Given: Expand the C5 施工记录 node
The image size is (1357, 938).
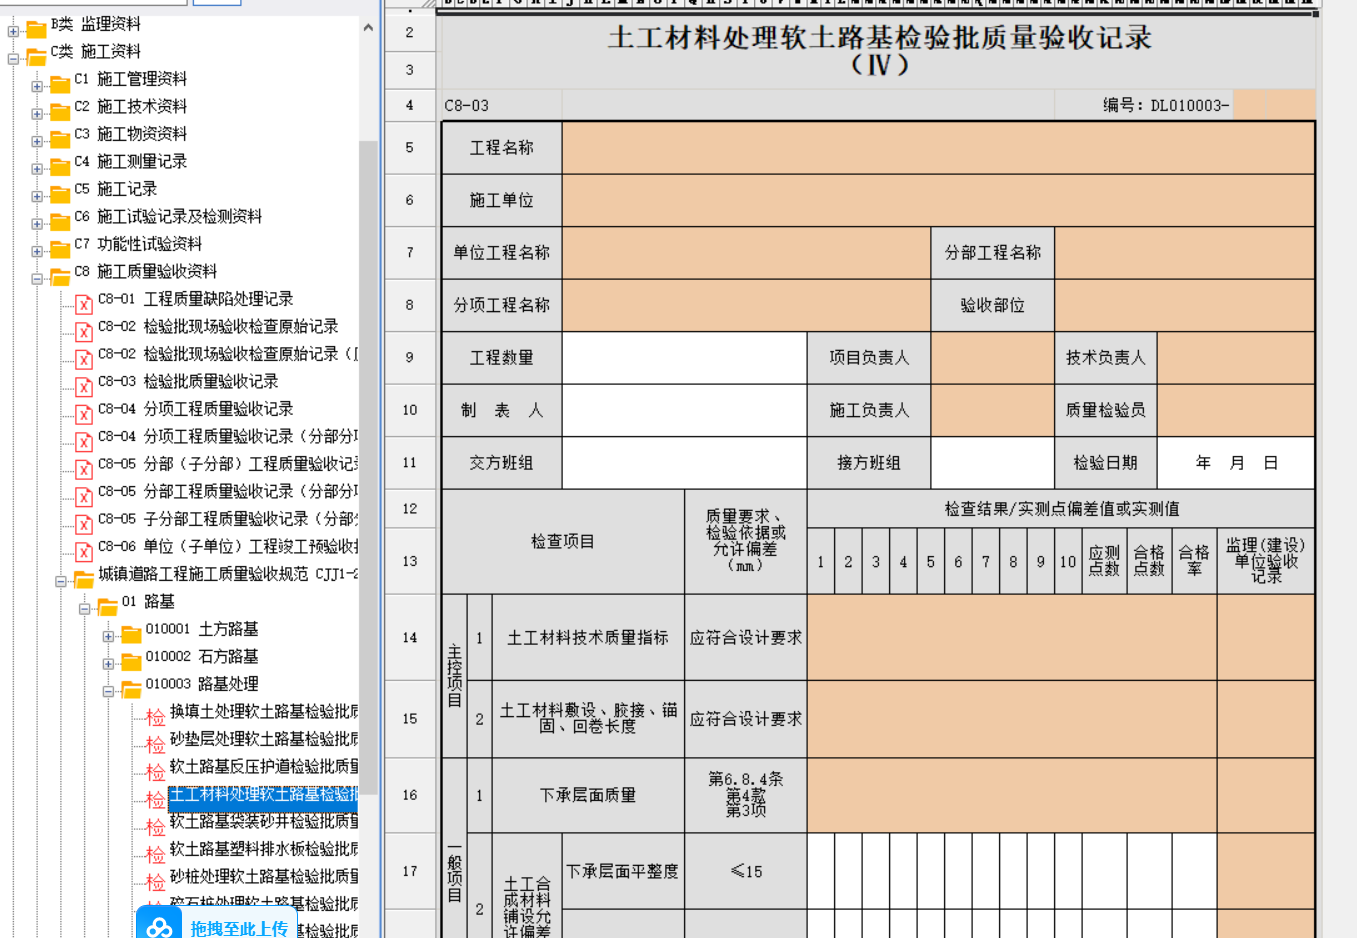Looking at the screenshot, I should (x=37, y=196).
